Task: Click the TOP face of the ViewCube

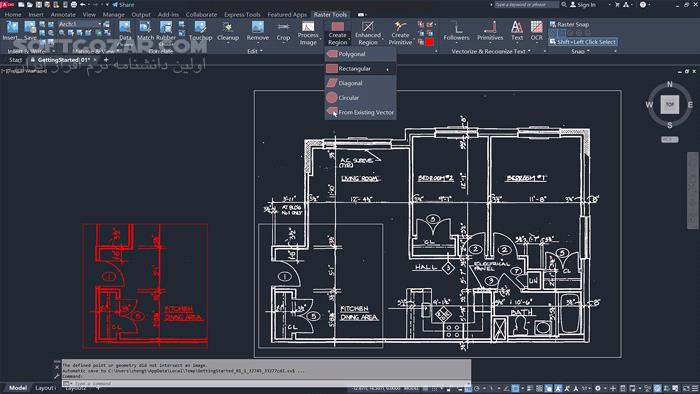Action: (x=670, y=104)
